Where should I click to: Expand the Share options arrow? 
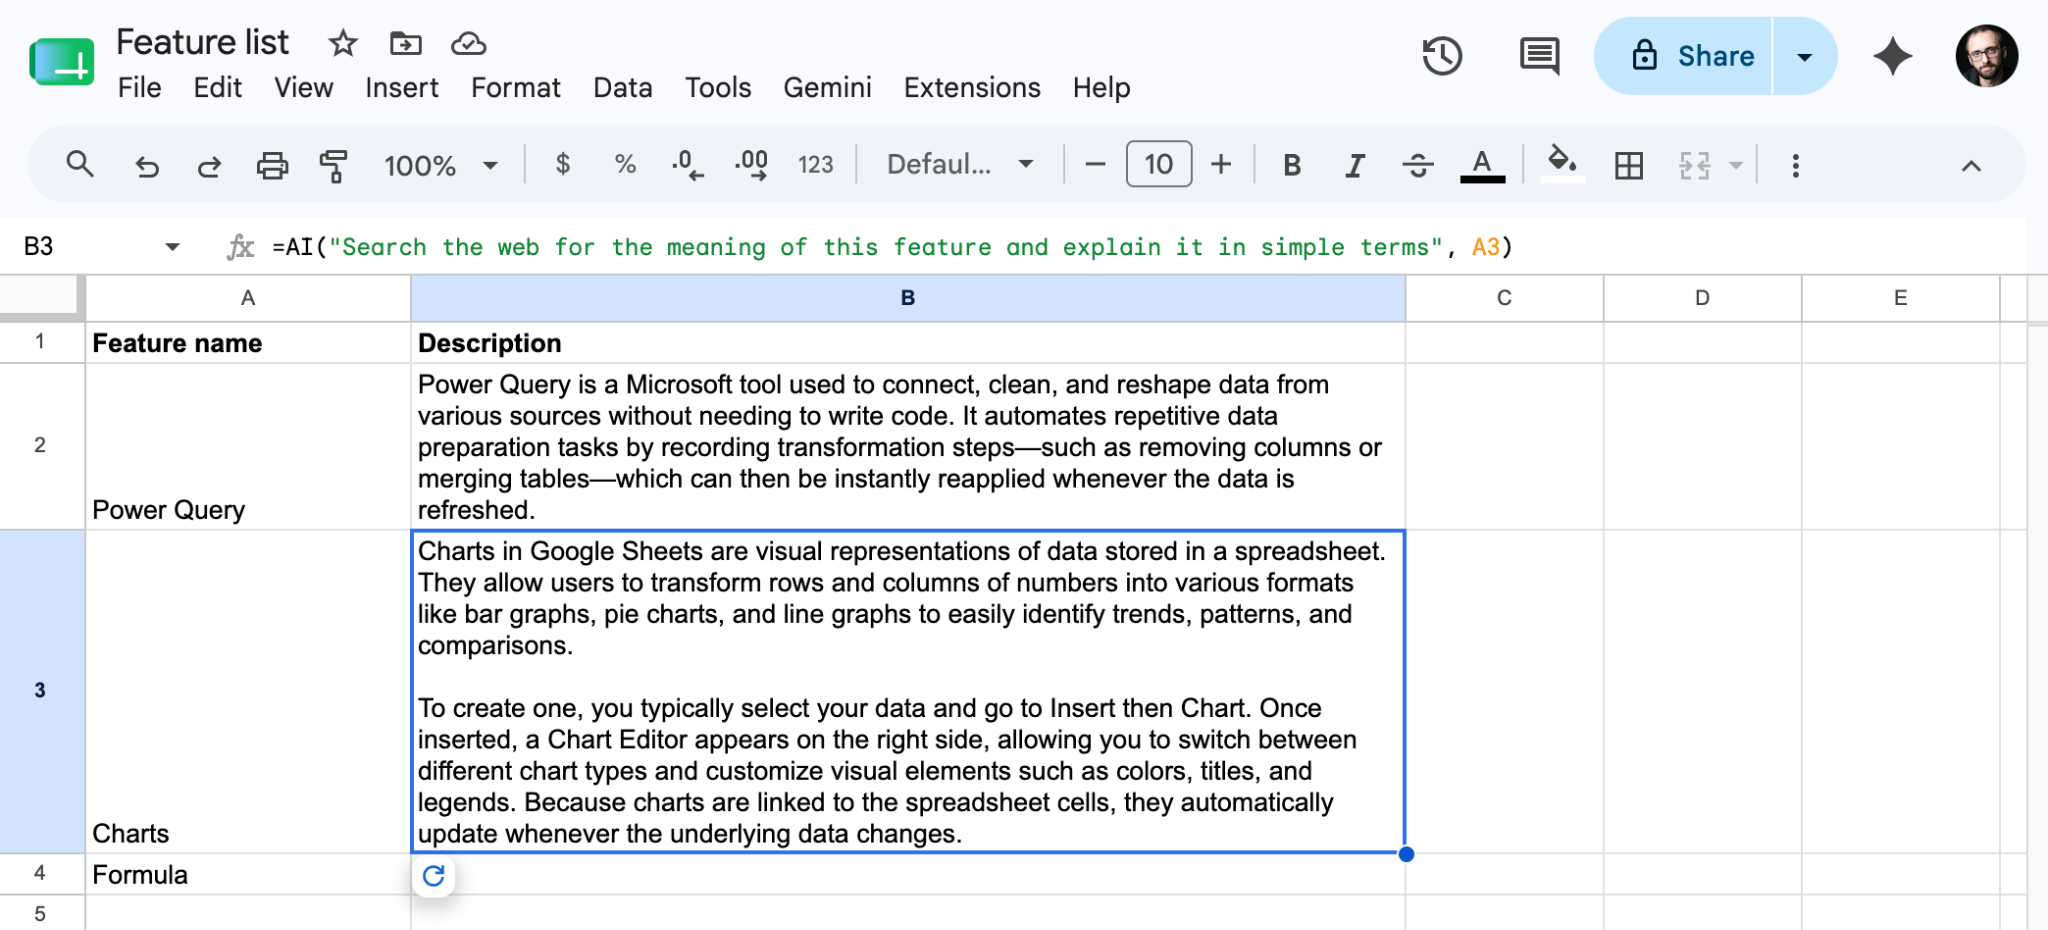tap(1805, 56)
